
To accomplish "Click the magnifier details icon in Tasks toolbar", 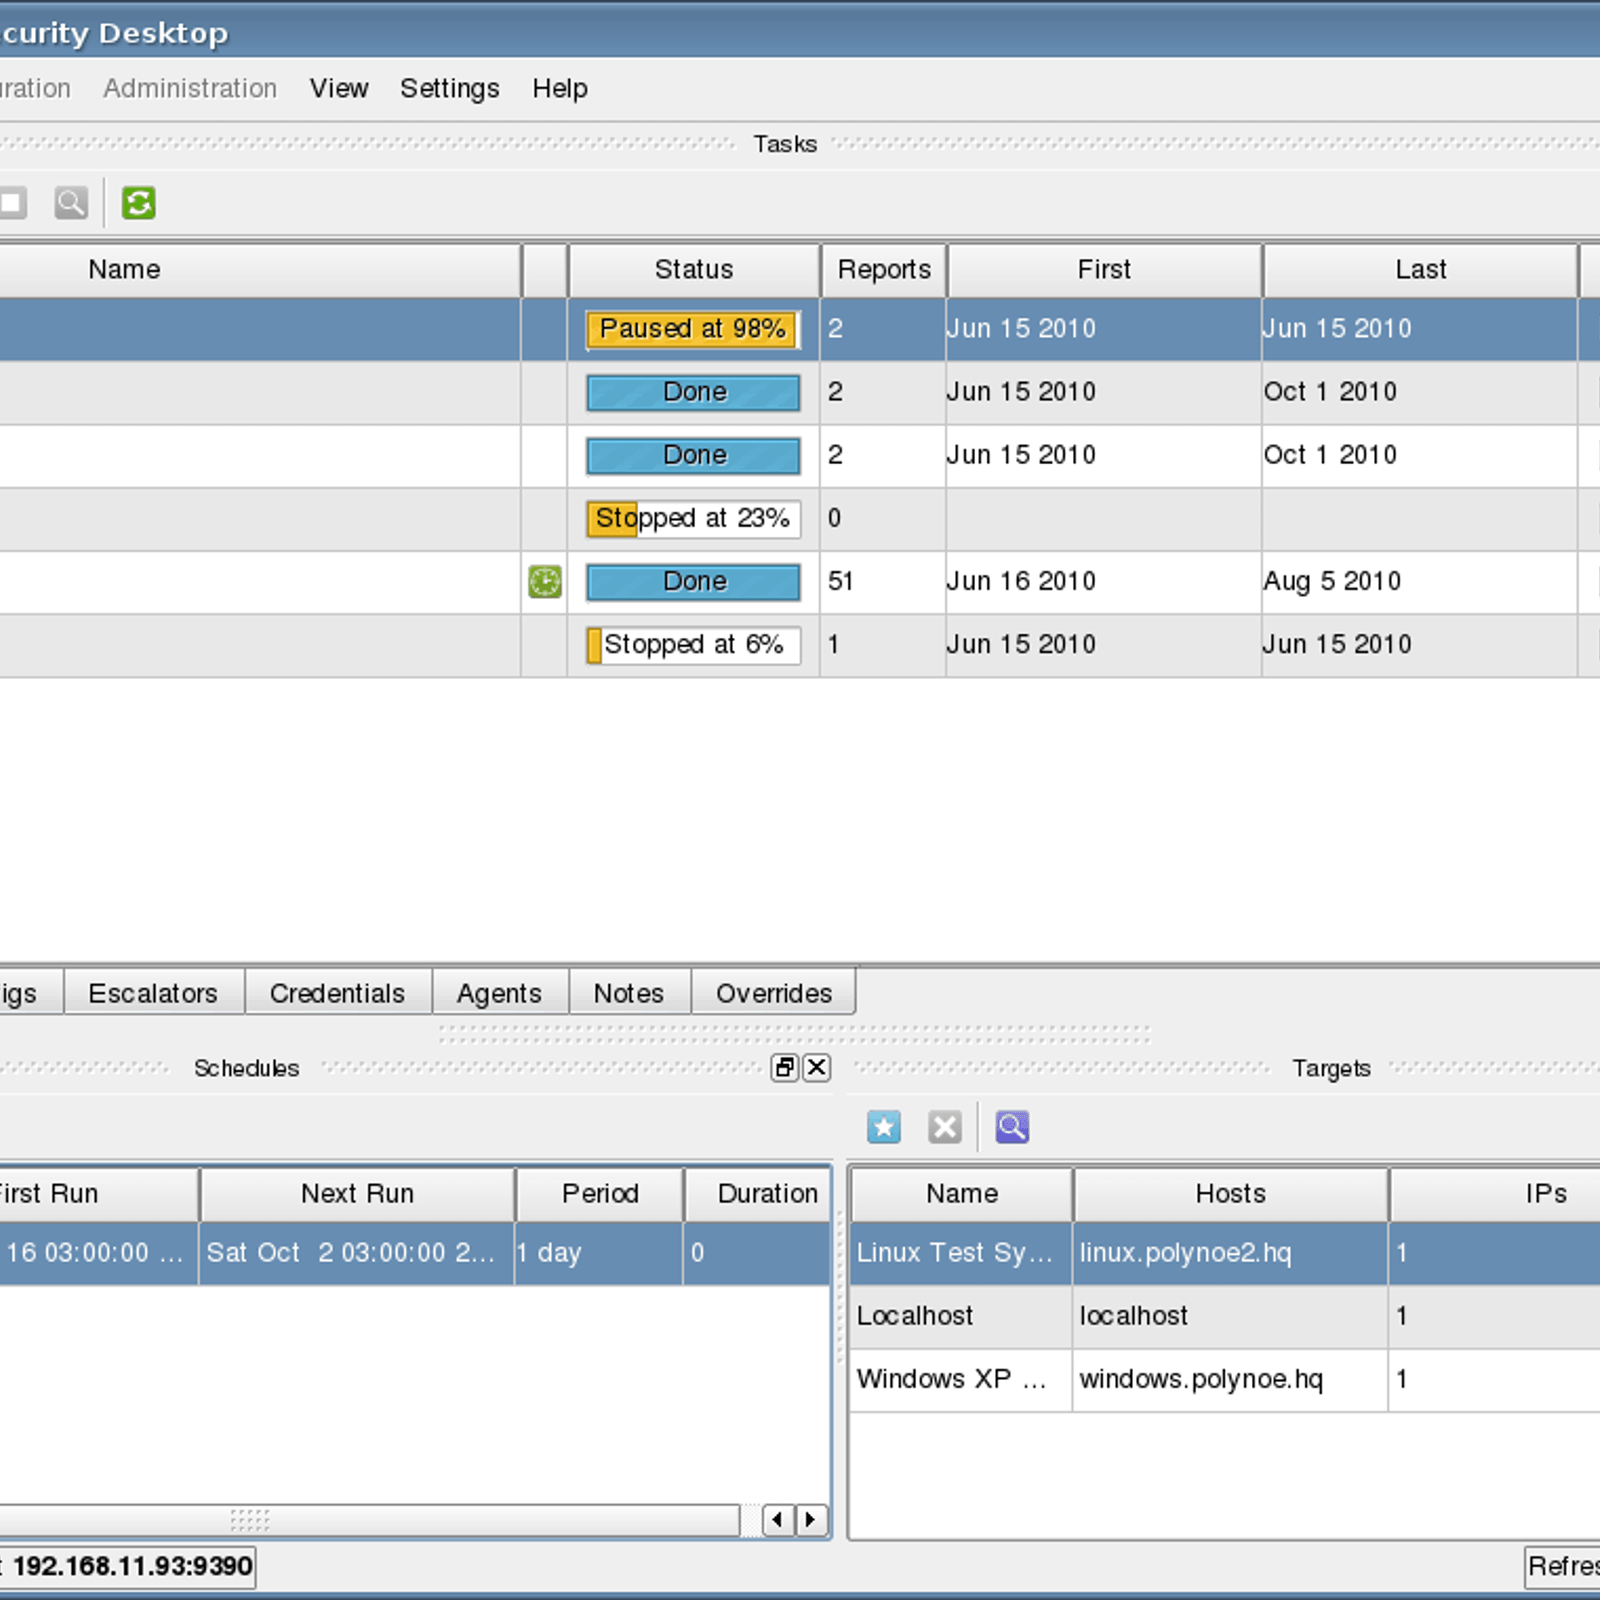I will point(71,203).
